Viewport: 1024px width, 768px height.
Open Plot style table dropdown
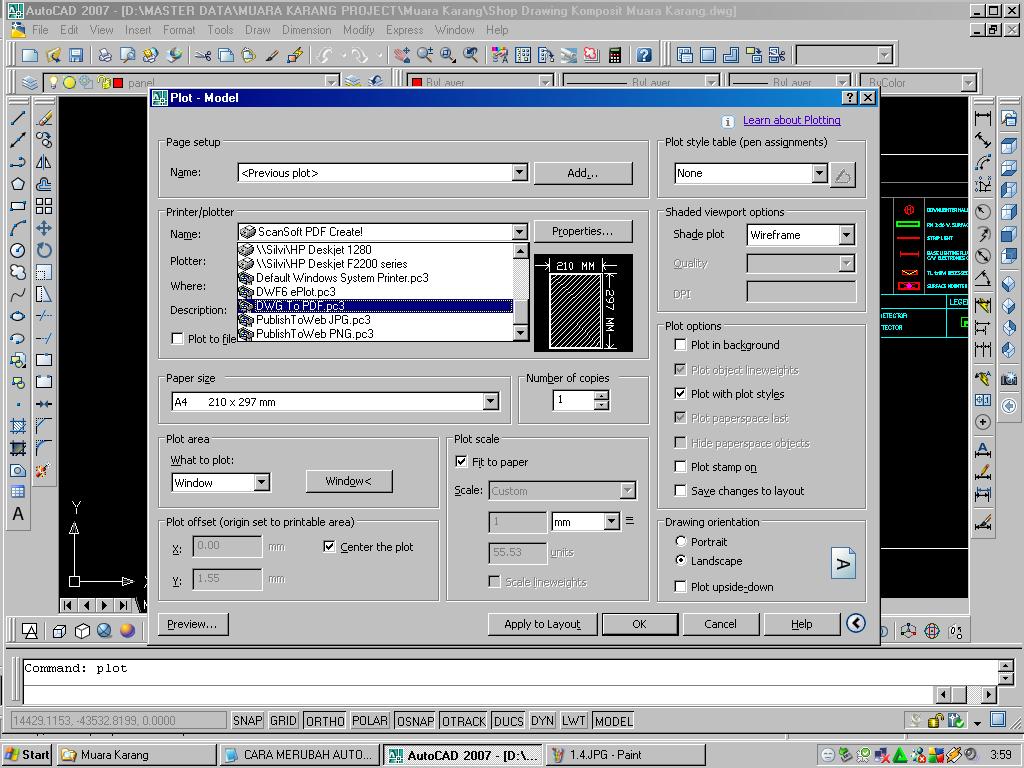[x=820, y=173]
